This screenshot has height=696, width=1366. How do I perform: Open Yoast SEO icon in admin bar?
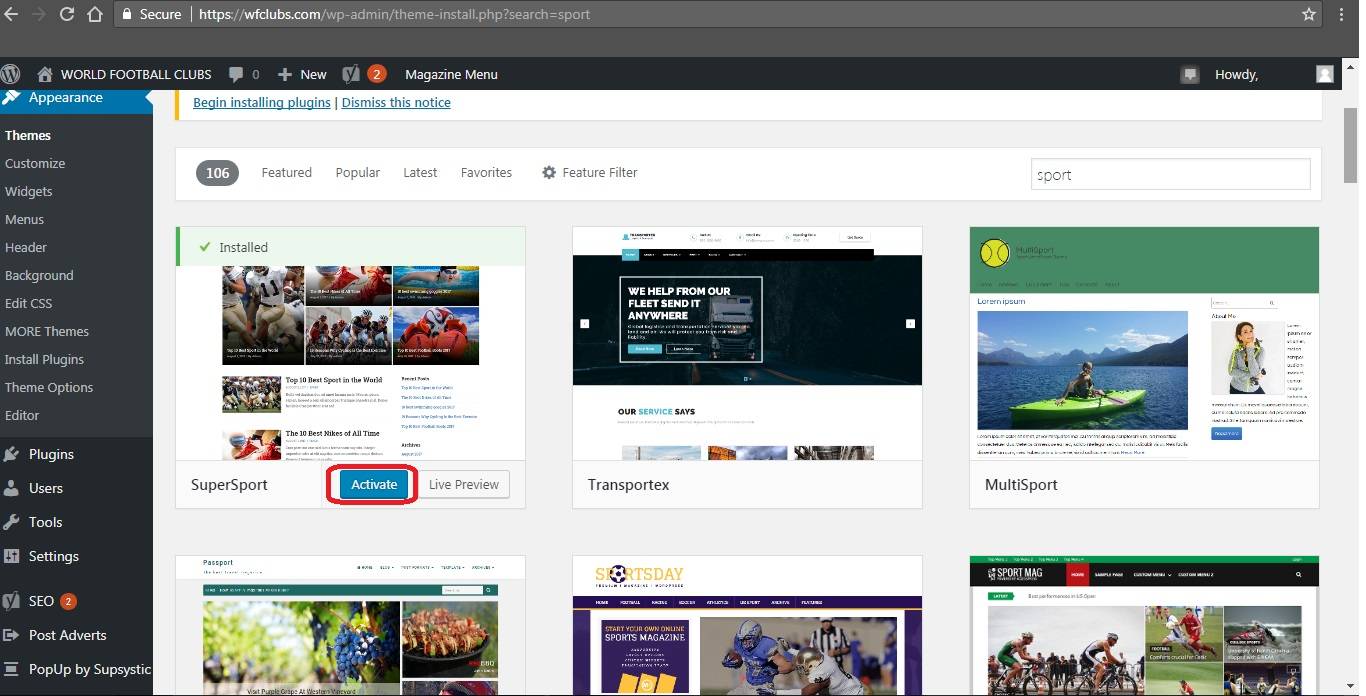pos(350,74)
